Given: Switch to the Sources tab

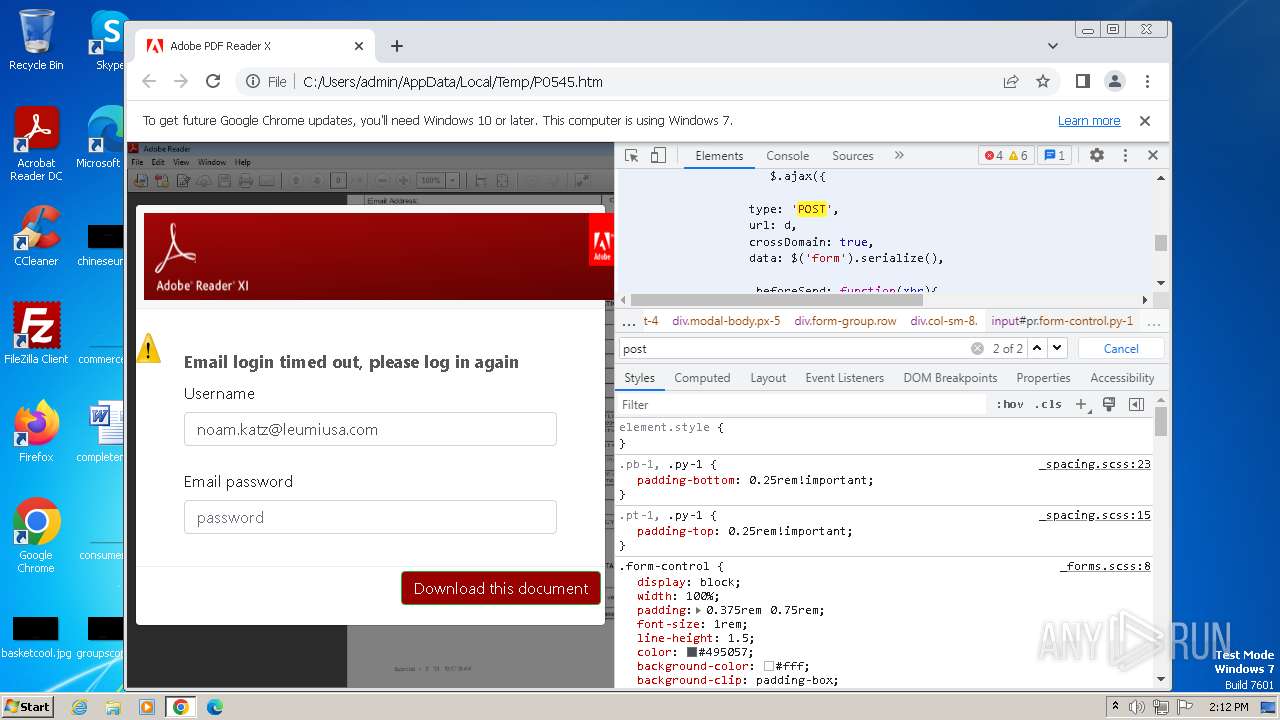Looking at the screenshot, I should pos(853,155).
